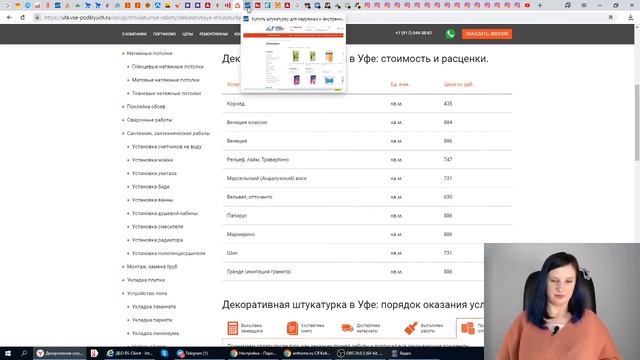Click the browser address bar URL
Screen dimensions: 640x360
coord(143,18)
